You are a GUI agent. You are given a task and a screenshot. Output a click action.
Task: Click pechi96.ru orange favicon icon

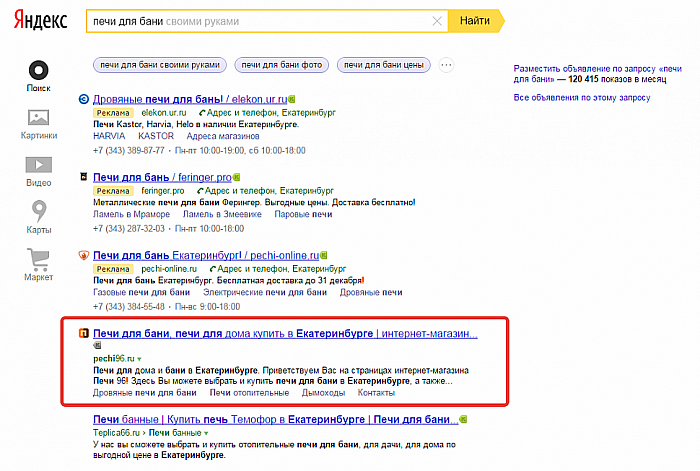point(83,333)
